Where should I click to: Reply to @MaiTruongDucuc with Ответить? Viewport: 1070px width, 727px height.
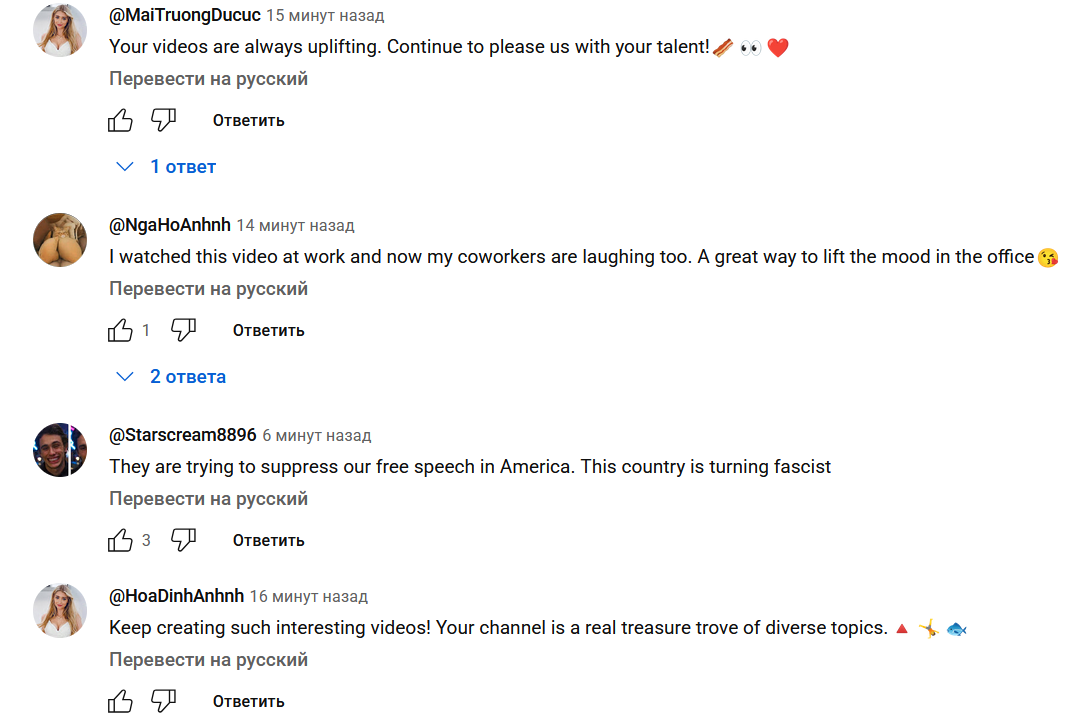click(x=248, y=121)
